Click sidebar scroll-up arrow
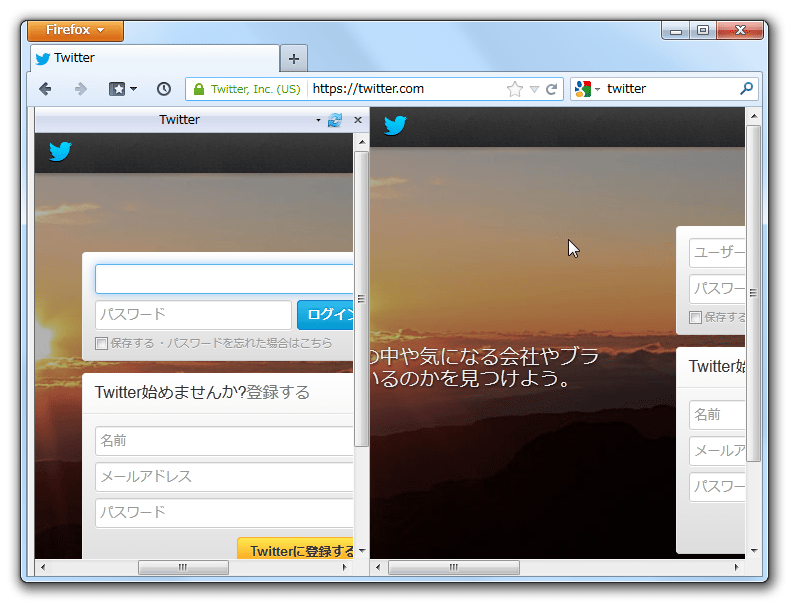Screen dimensions: 793x607 (x=362, y=142)
